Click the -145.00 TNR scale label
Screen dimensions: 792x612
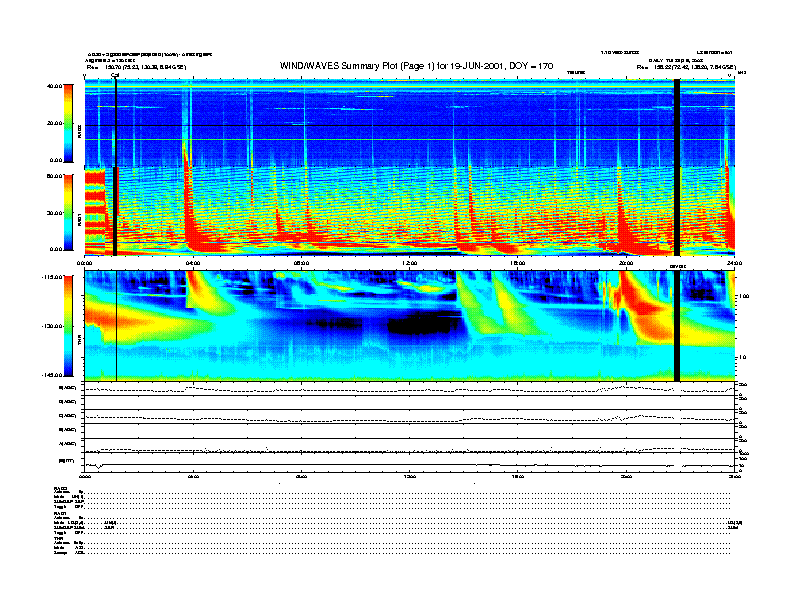point(53,375)
